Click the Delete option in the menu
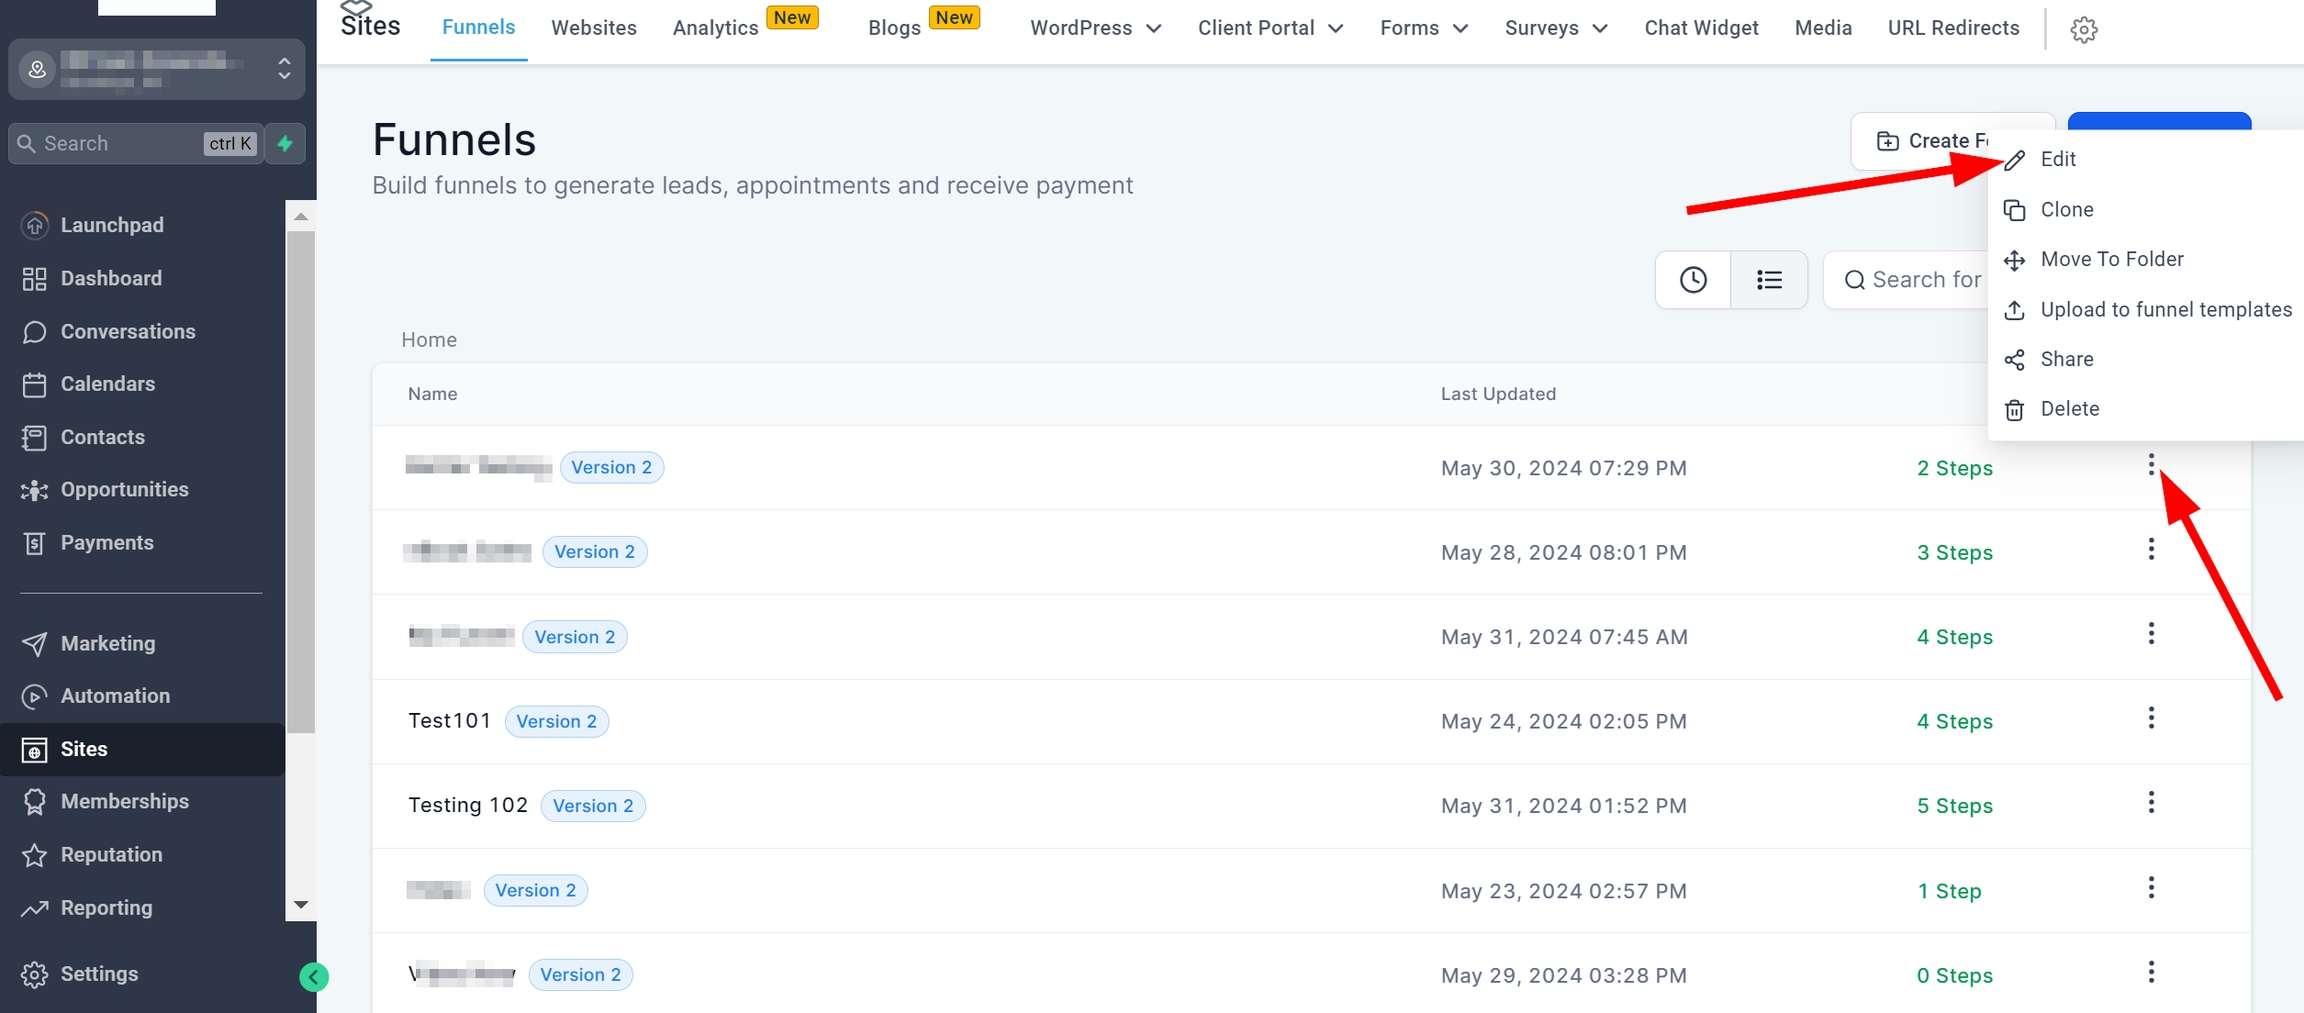 [x=2069, y=409]
